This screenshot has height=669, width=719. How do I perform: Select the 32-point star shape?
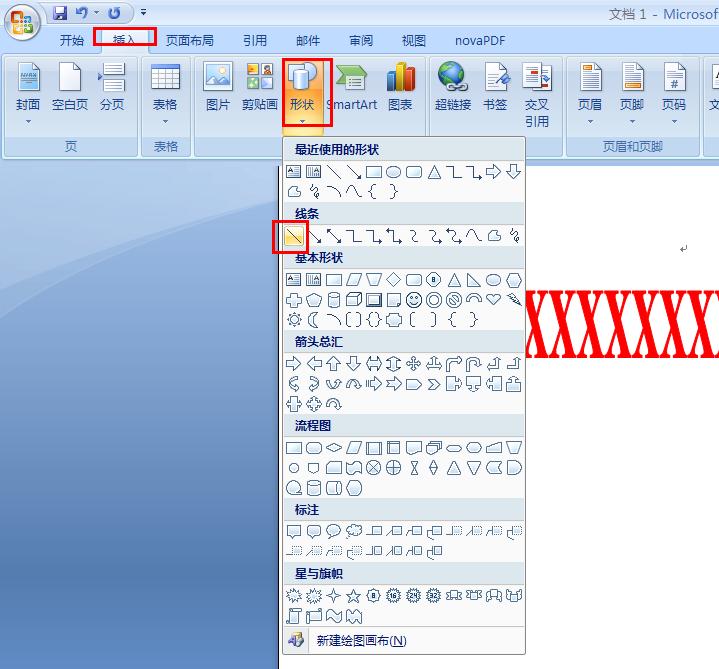tap(433, 596)
